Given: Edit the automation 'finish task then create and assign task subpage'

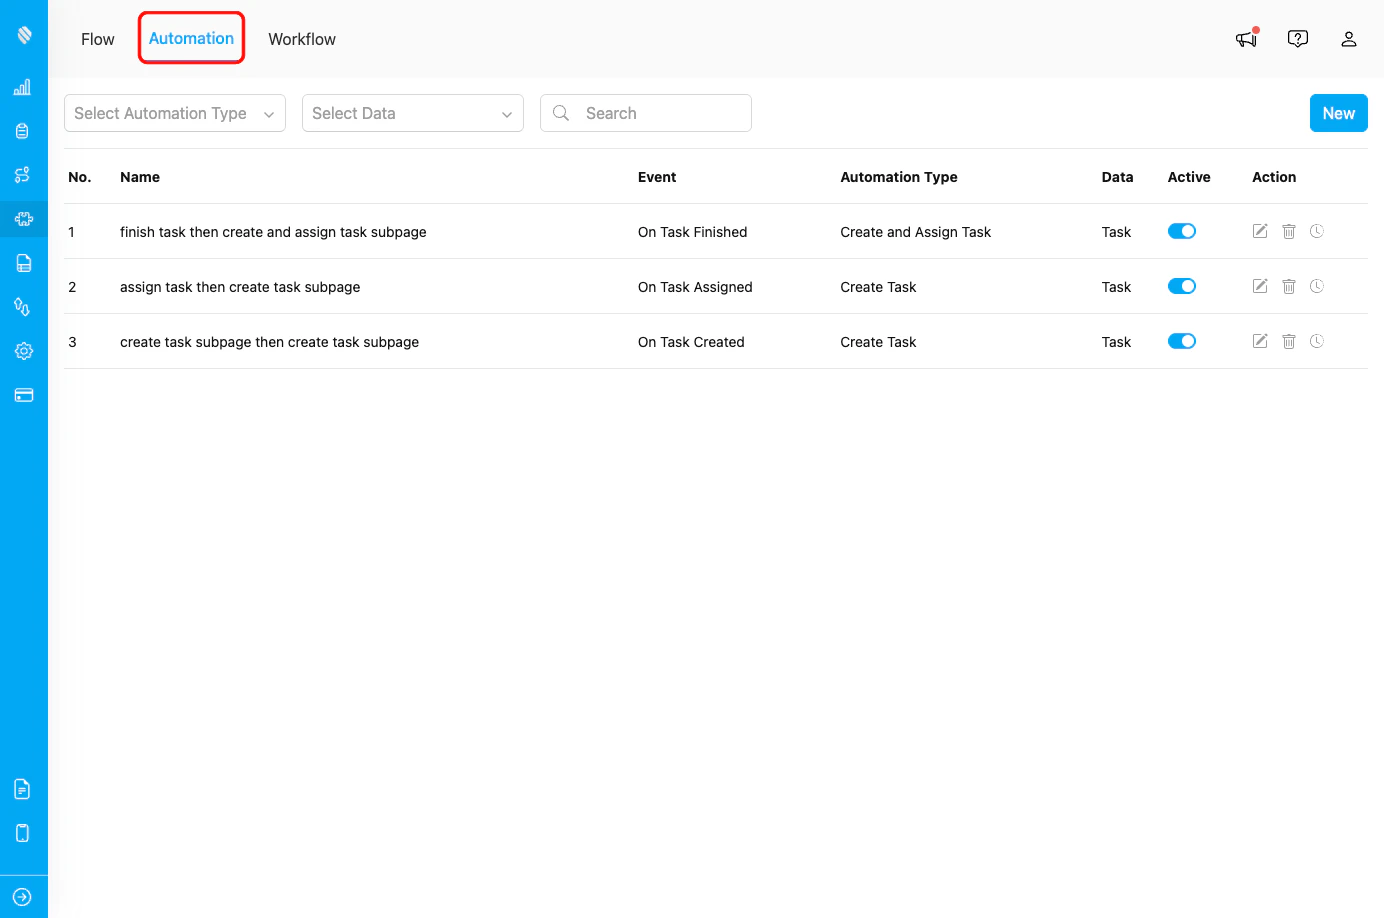Looking at the screenshot, I should tap(1259, 231).
